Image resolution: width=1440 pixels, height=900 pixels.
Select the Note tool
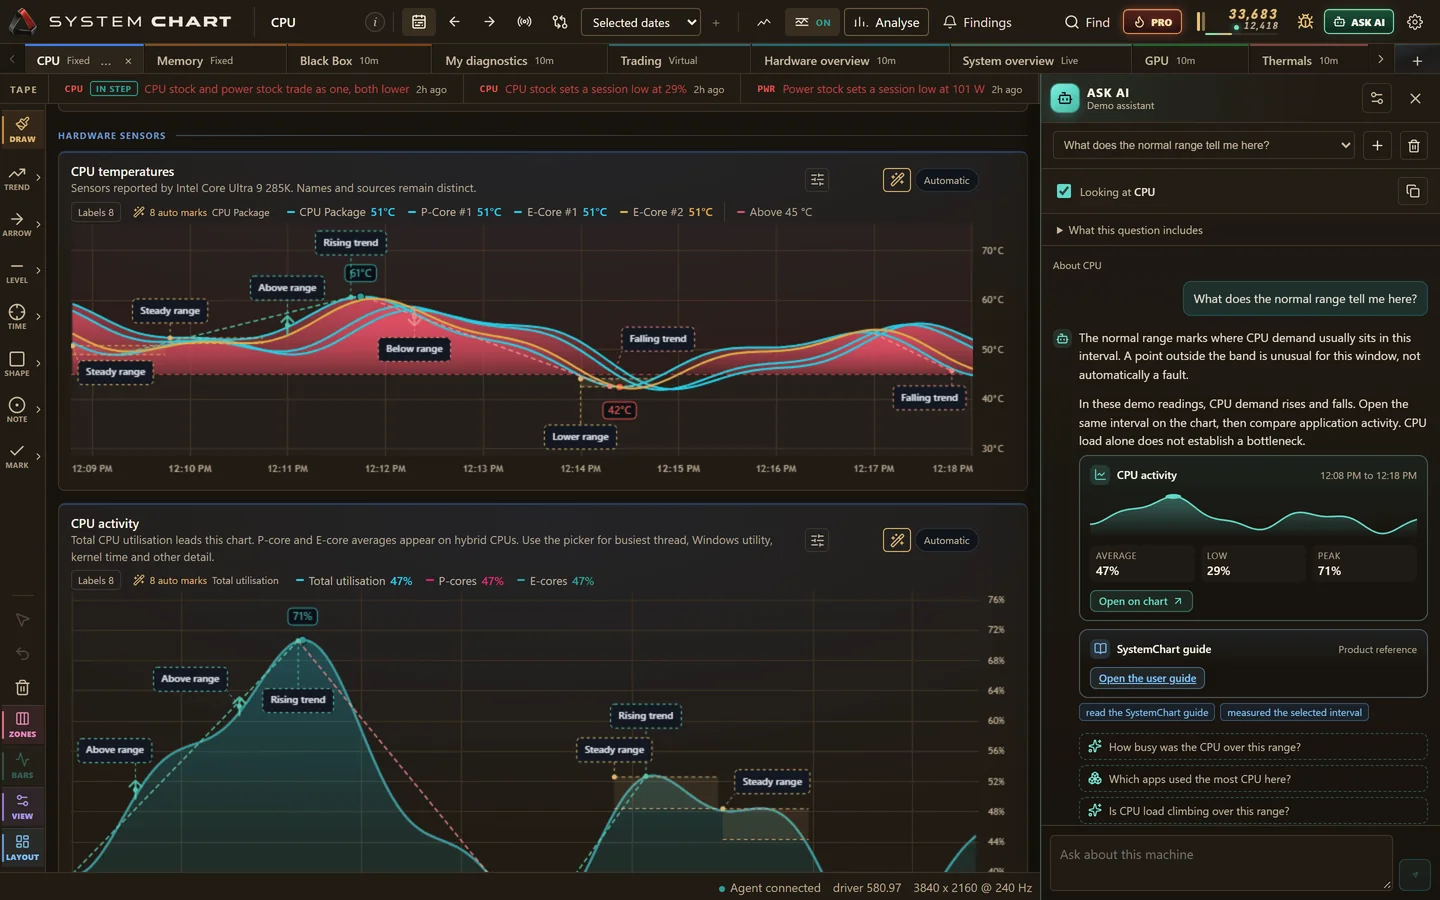click(17, 410)
